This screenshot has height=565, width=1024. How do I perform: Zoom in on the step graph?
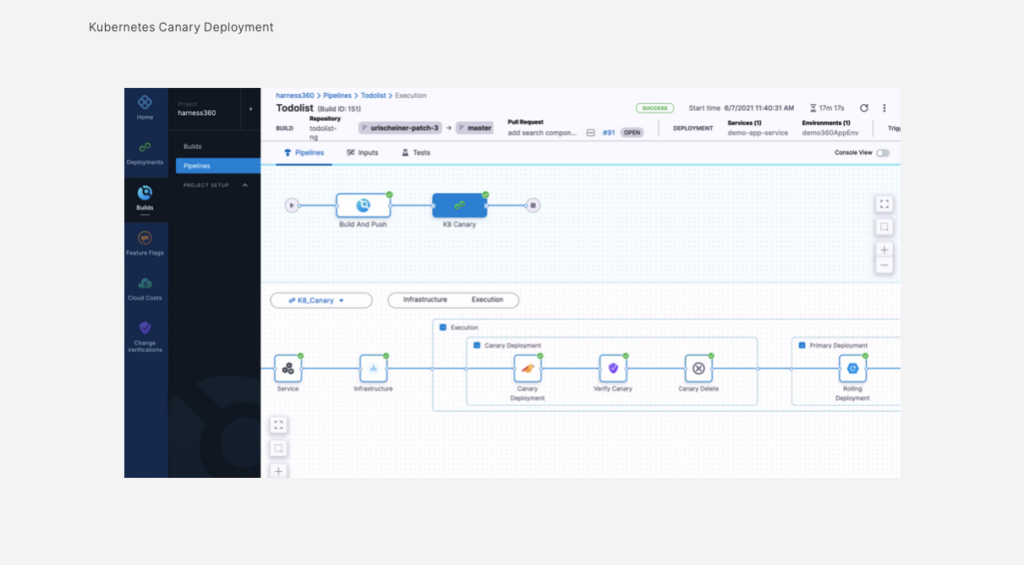coord(278,471)
